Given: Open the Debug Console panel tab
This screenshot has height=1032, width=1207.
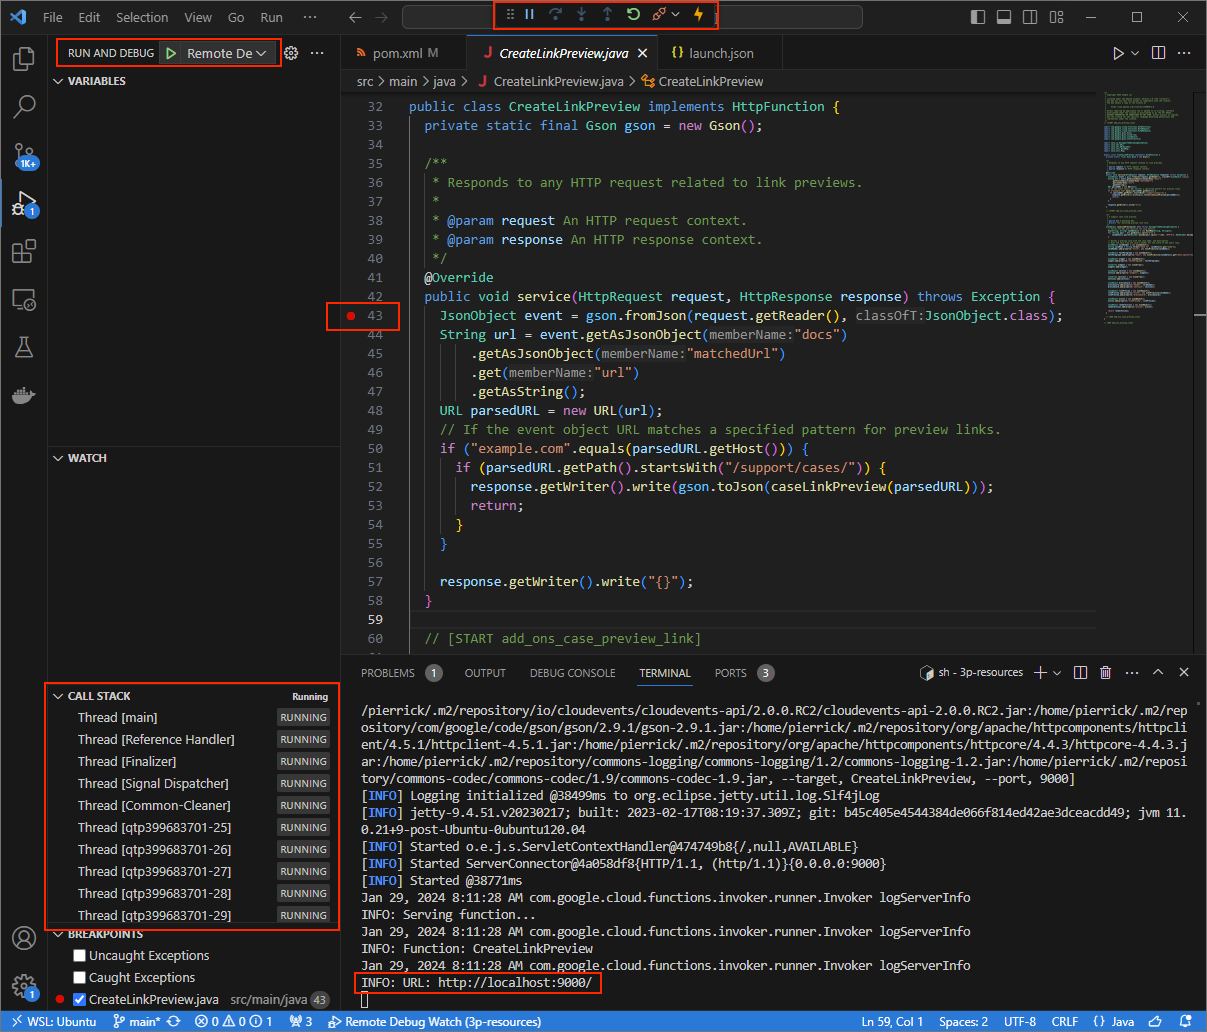Looking at the screenshot, I should (x=572, y=672).
